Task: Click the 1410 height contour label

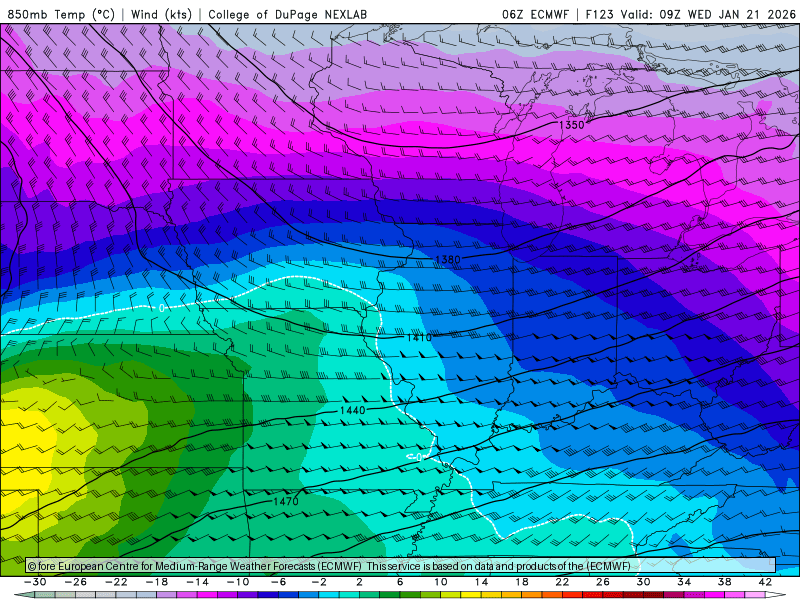Action: (419, 337)
